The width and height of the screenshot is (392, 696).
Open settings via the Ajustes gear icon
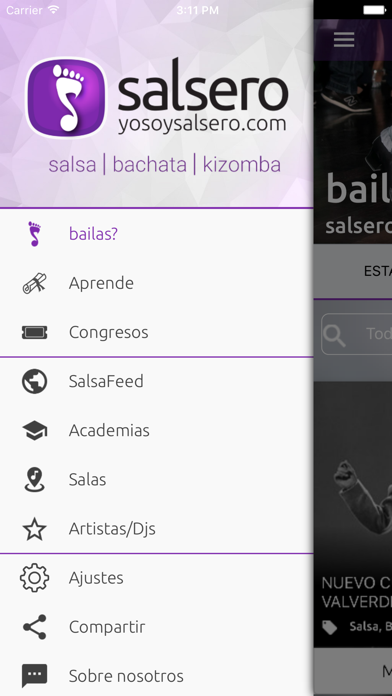coord(34,577)
